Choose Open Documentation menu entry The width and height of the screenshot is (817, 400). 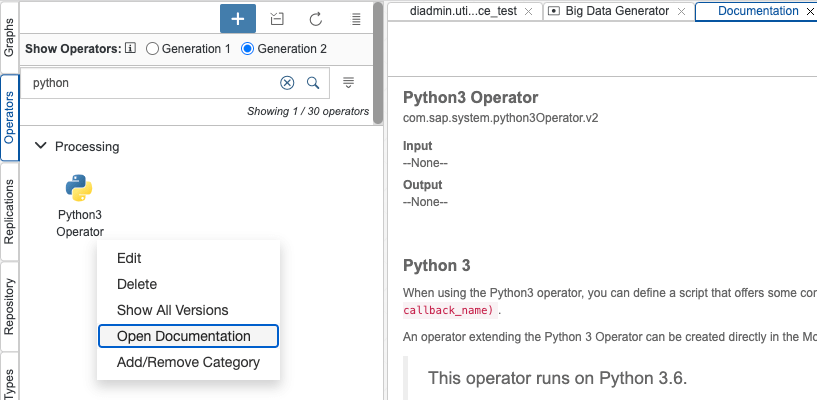coord(188,336)
